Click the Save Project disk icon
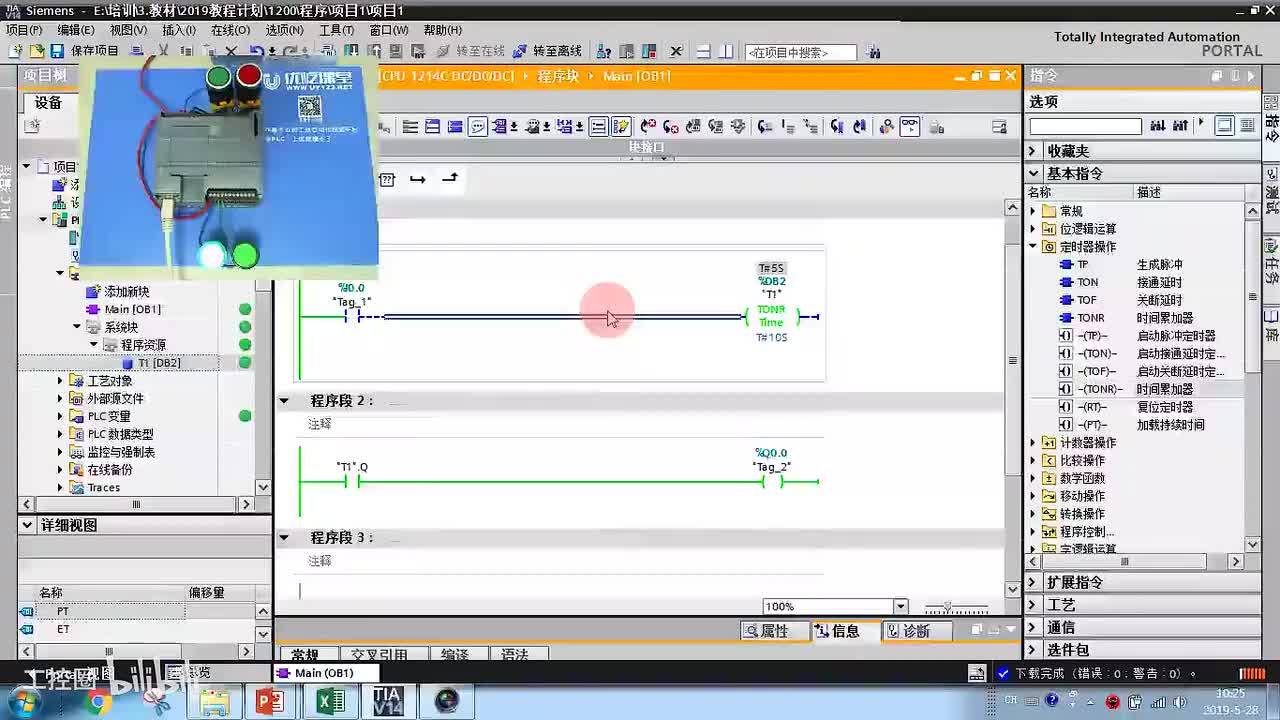The width and height of the screenshot is (1280, 720). click(x=57, y=51)
